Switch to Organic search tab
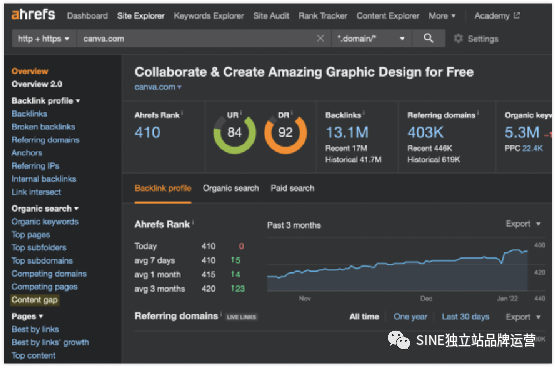Viewport: 554px width, 366px height. coord(231,188)
